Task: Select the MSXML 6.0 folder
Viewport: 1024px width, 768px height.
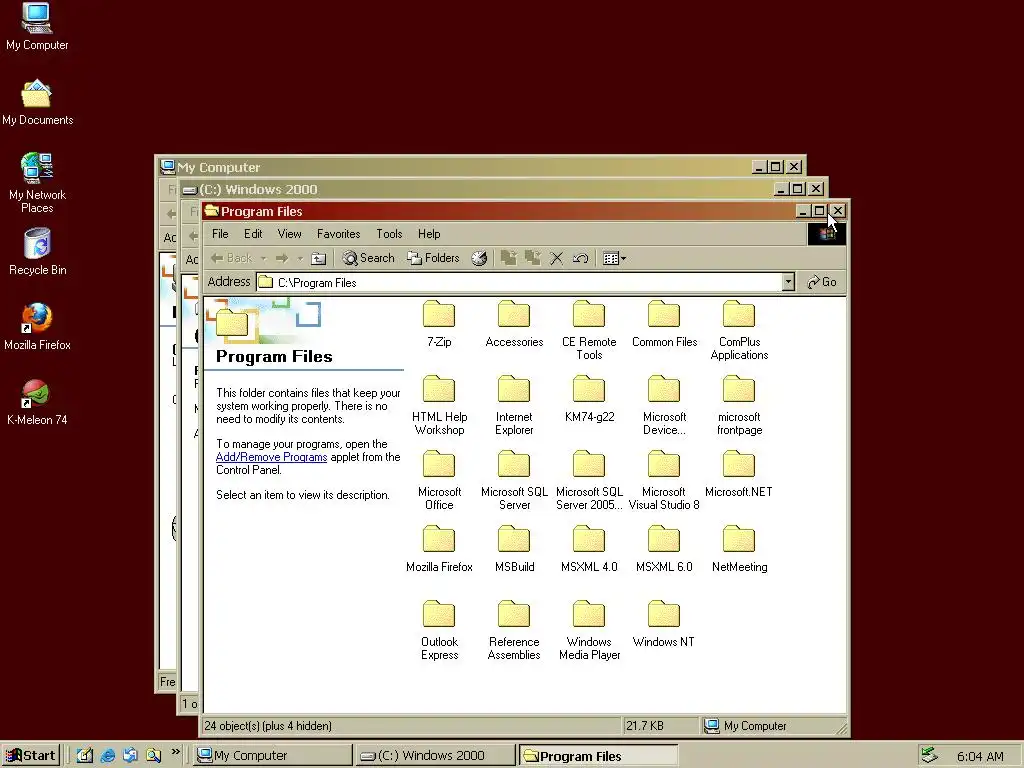Action: [x=664, y=549]
